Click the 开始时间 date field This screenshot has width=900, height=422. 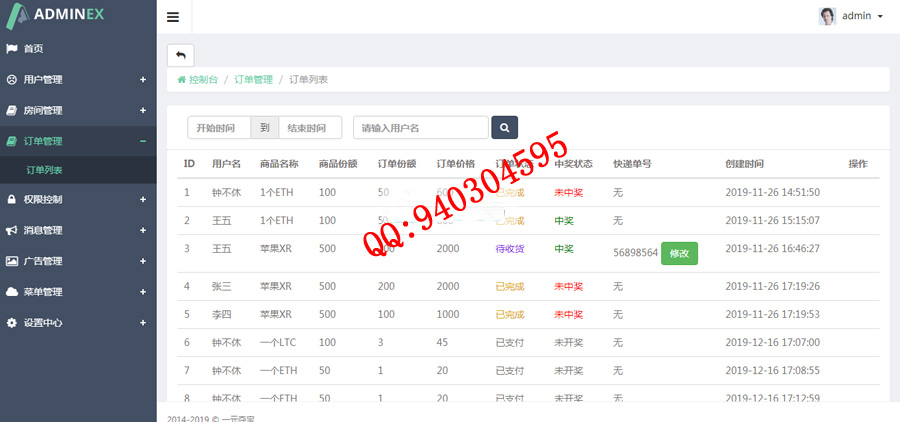click(x=218, y=128)
